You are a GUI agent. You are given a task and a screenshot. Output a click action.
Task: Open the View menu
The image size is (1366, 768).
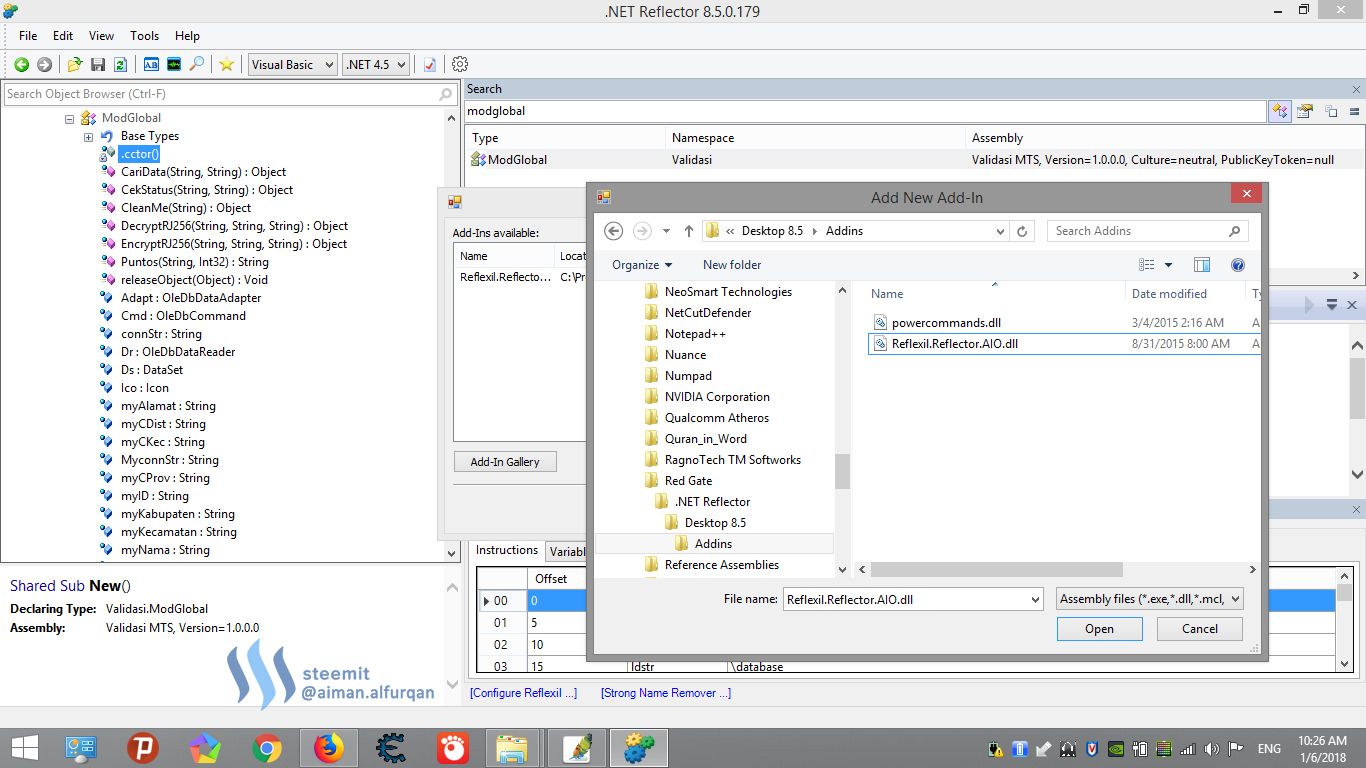click(102, 35)
